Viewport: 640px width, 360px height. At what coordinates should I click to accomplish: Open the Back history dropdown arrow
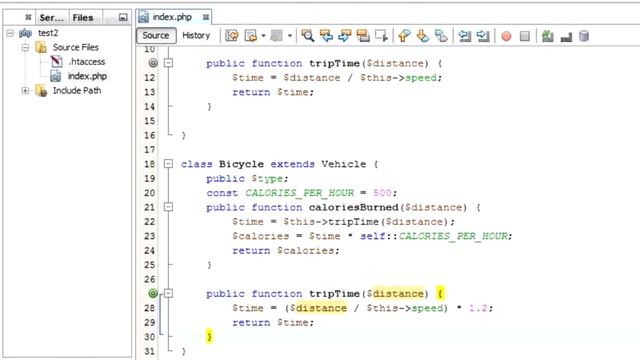263,36
